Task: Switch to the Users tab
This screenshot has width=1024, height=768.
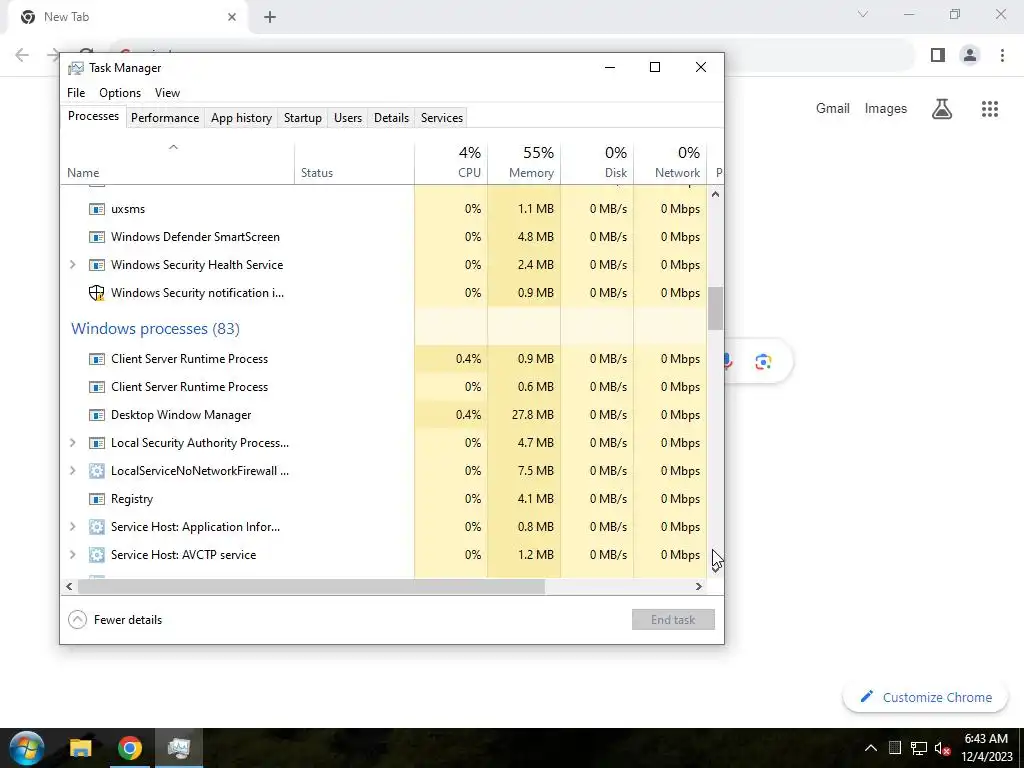Action: click(x=347, y=118)
